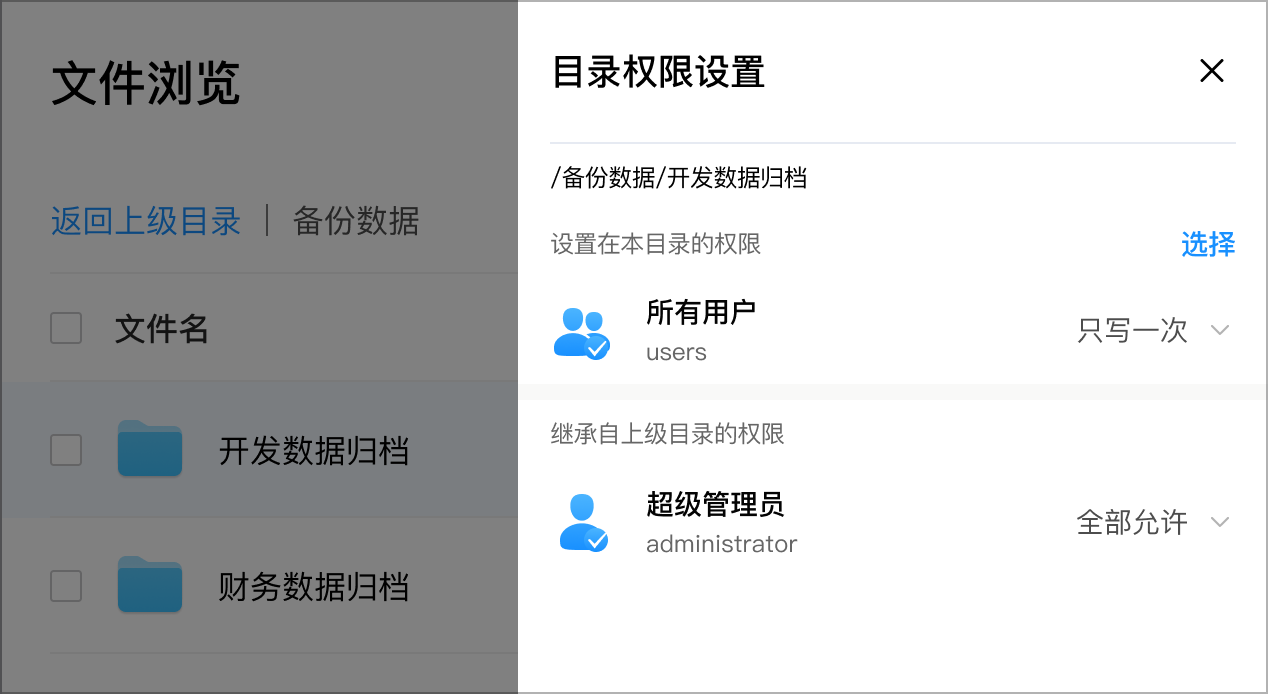Click the 开发数据归档 folder icon
Screen dimensions: 1268x694
[150, 448]
